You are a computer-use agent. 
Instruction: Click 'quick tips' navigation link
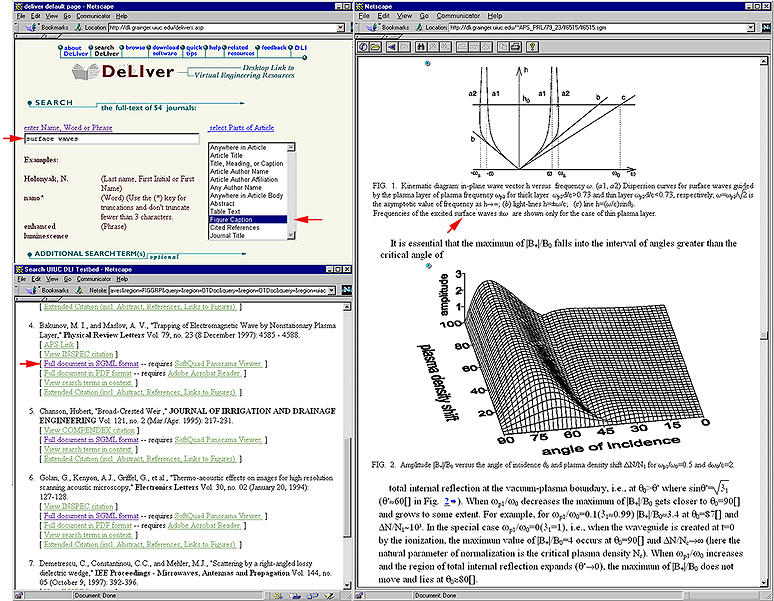coord(194,50)
